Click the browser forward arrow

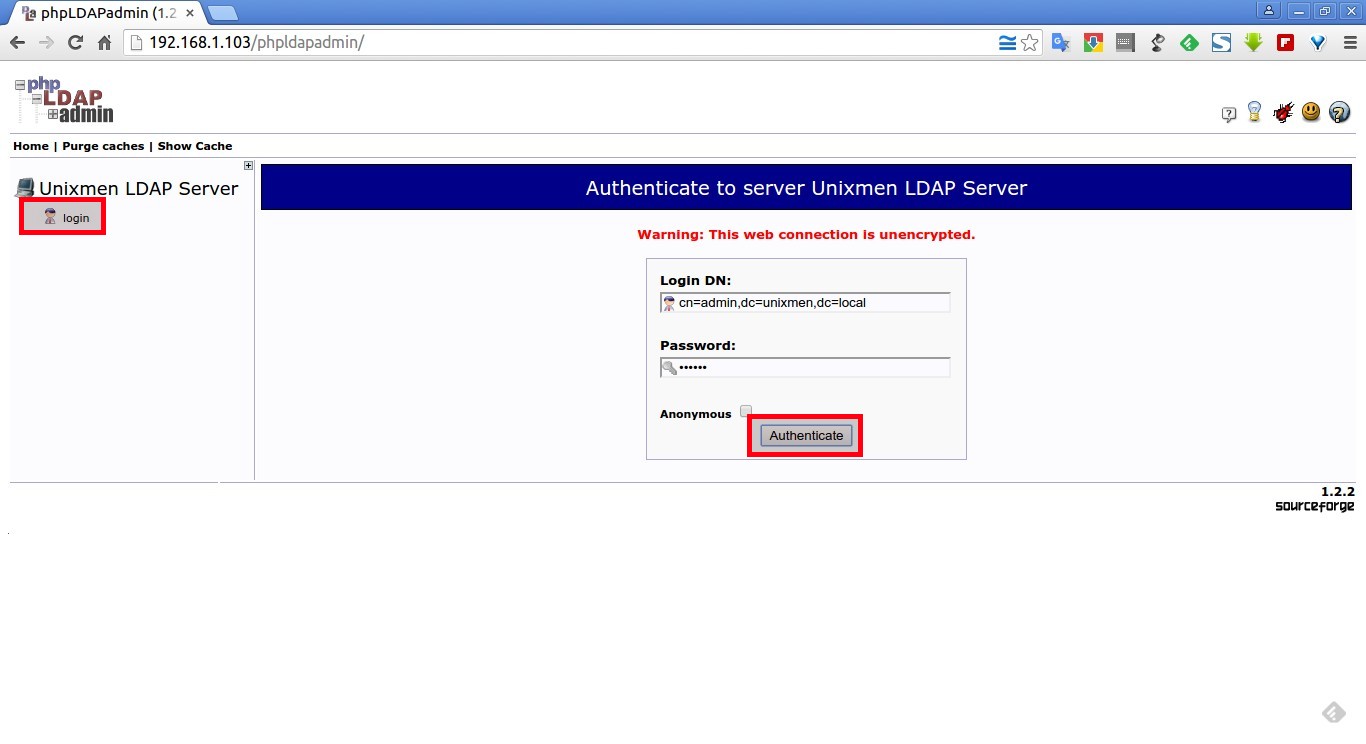click(x=46, y=43)
